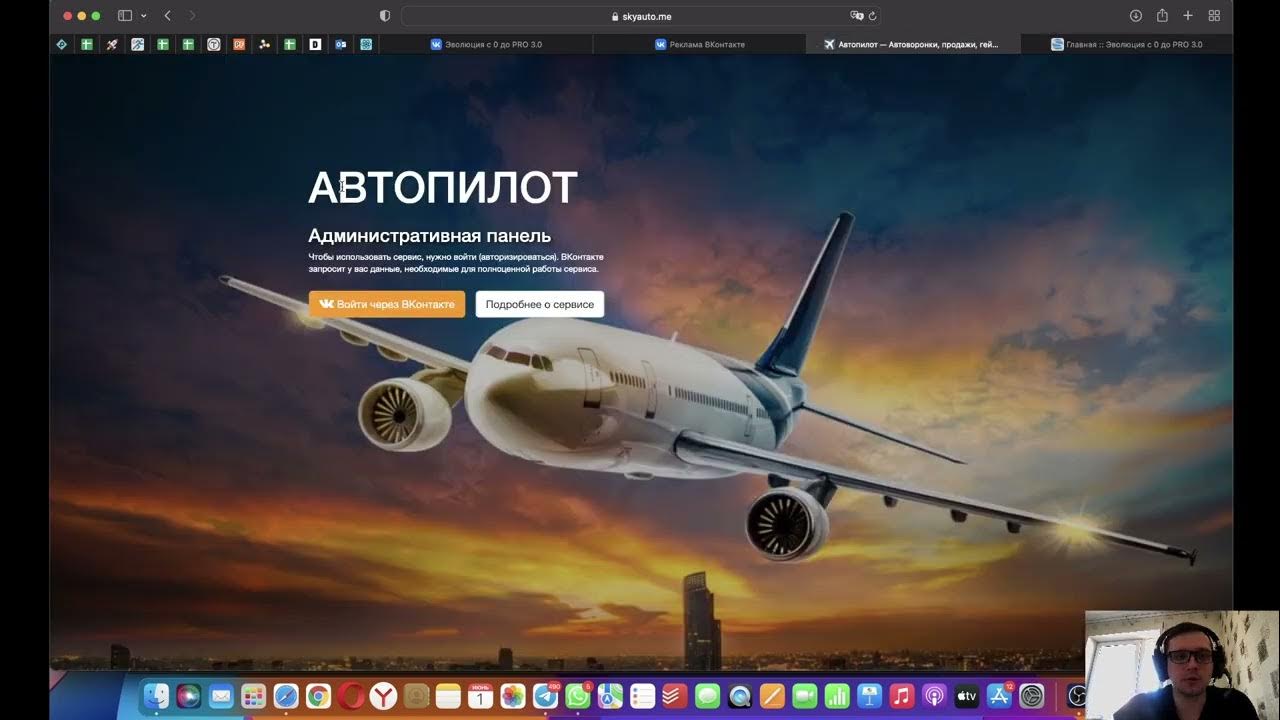1280x720 pixels.
Task: Open WhatsApp from the dock
Action: click(578, 696)
